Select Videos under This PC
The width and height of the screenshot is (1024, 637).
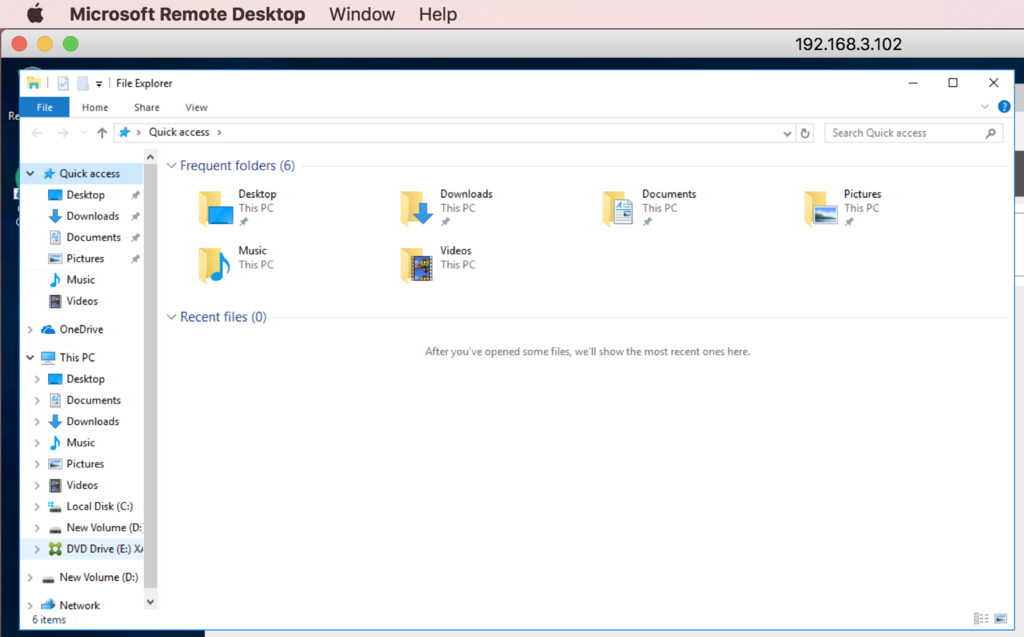click(82, 485)
